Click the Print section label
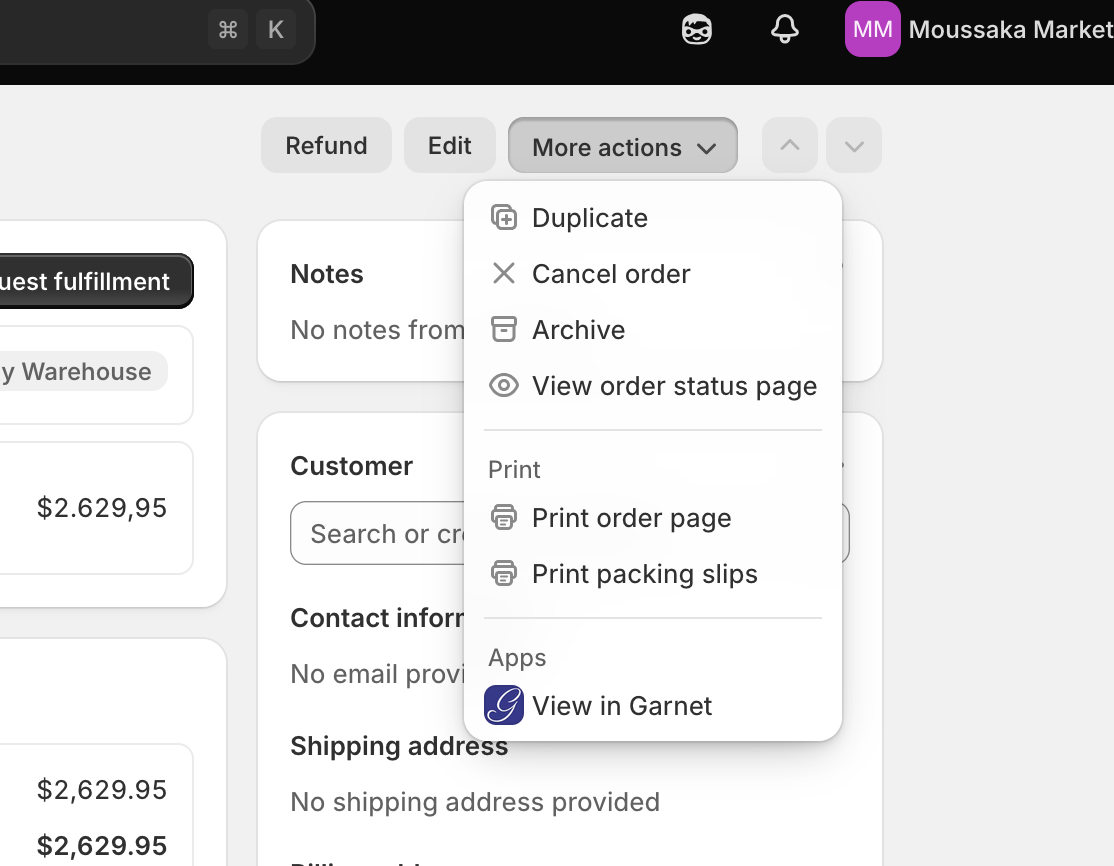 (x=514, y=470)
